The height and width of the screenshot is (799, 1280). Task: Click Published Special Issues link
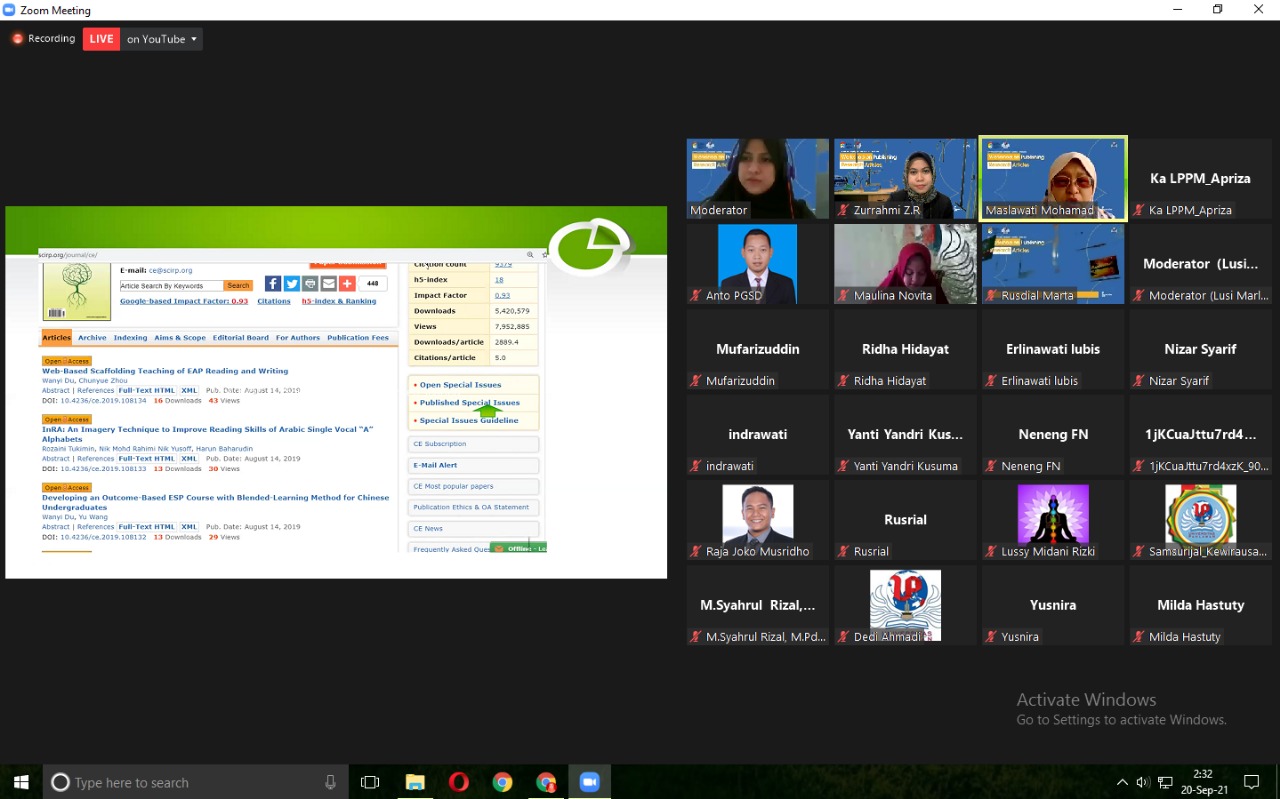(469, 403)
